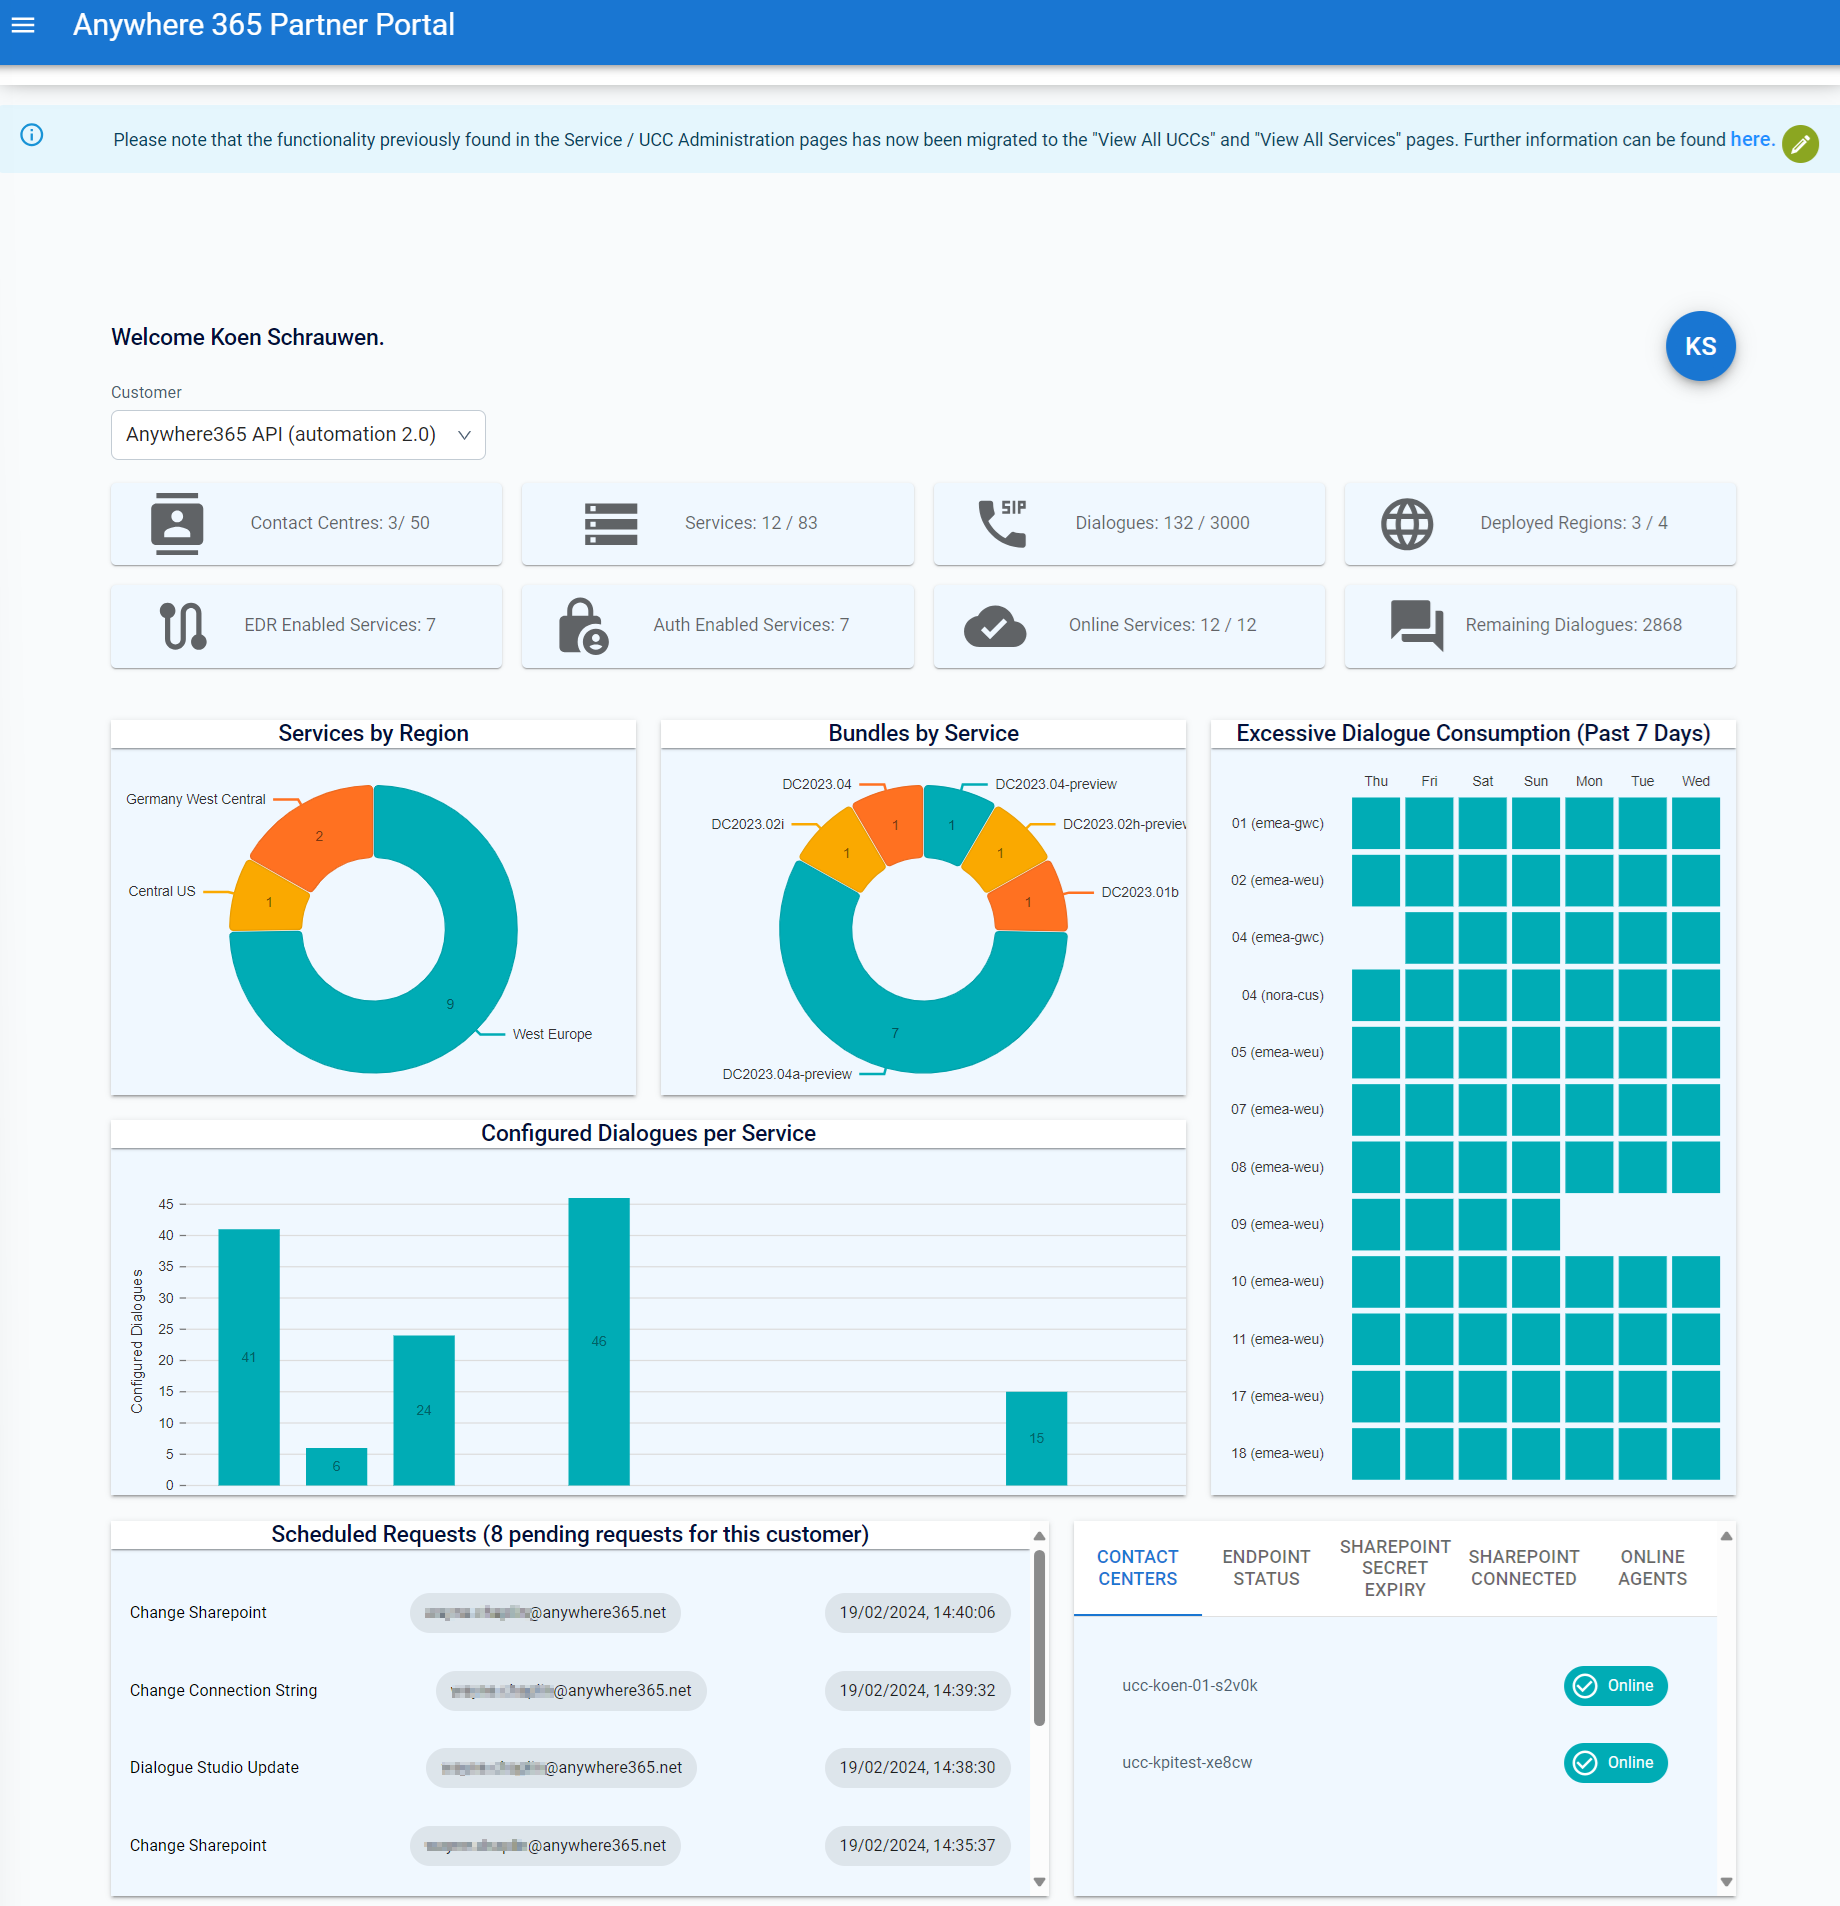The height and width of the screenshot is (1906, 1840).
Task: Click Online check icon for ucc-koen-01-s2v0k
Action: tap(1585, 1686)
